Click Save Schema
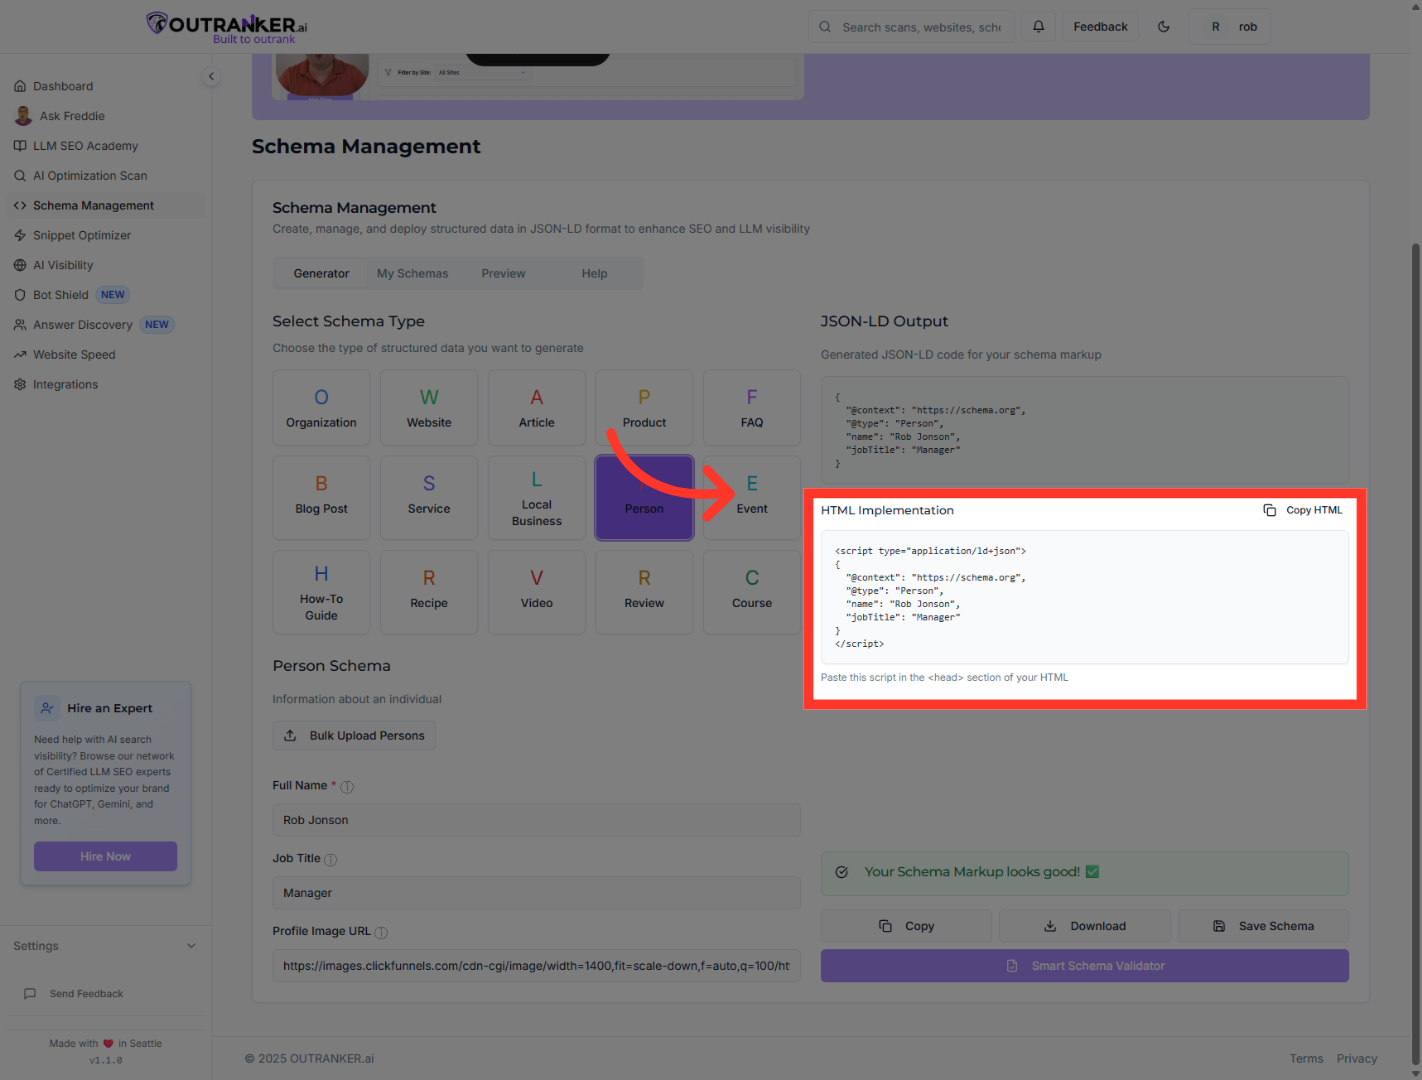The height and width of the screenshot is (1080, 1422). click(x=1263, y=926)
